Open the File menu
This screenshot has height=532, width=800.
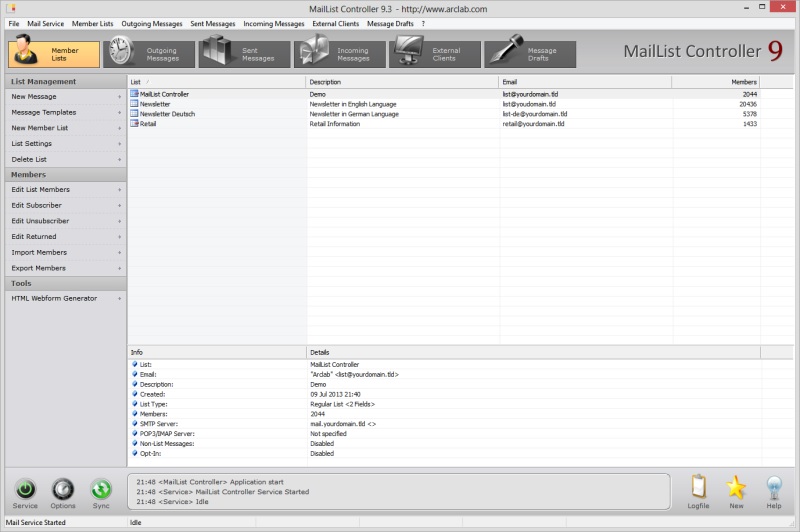14,23
